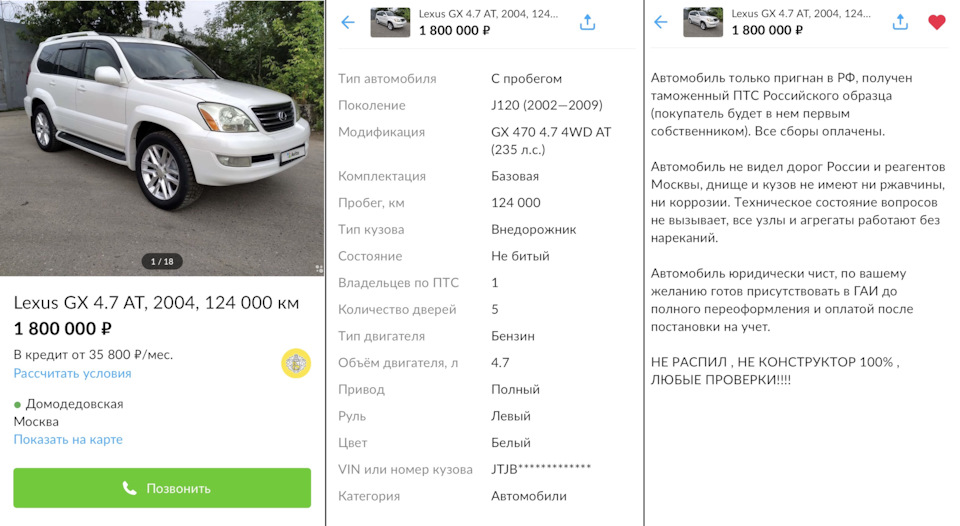The height and width of the screenshot is (526, 960).
Task: Call seller with the Позвонить button
Action: (162, 488)
